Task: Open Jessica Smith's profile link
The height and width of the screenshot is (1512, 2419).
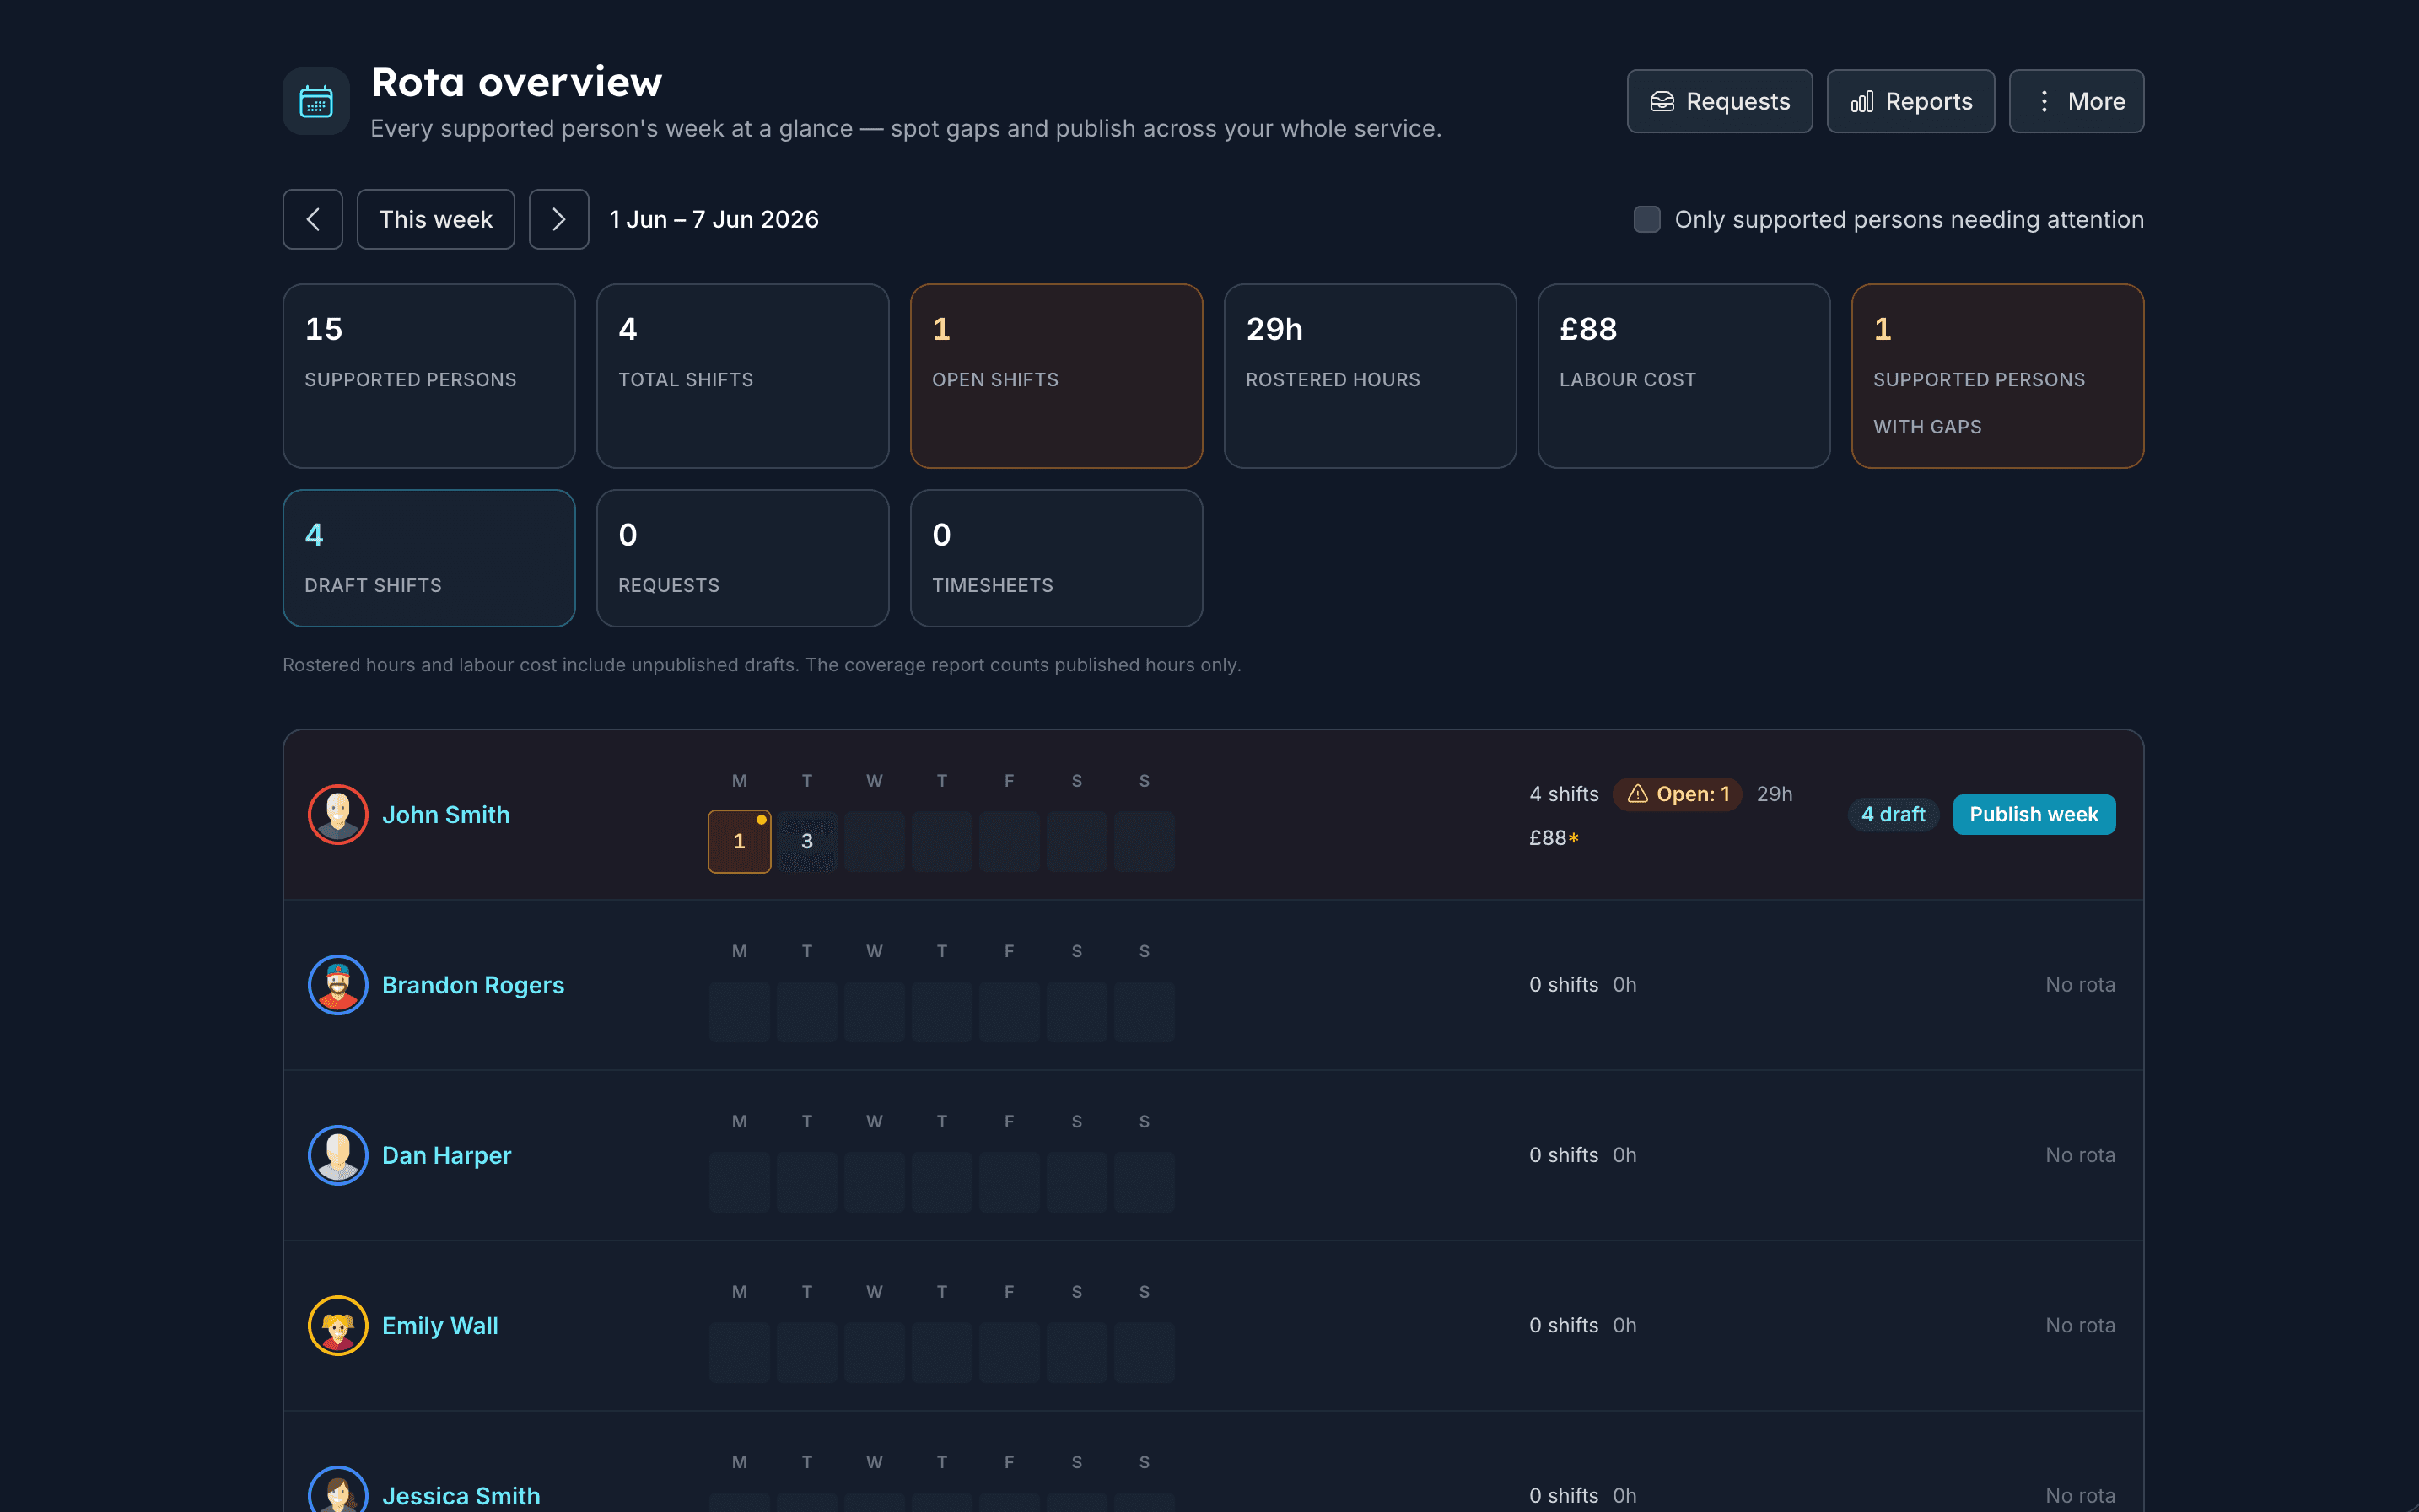Action: coord(461,1496)
